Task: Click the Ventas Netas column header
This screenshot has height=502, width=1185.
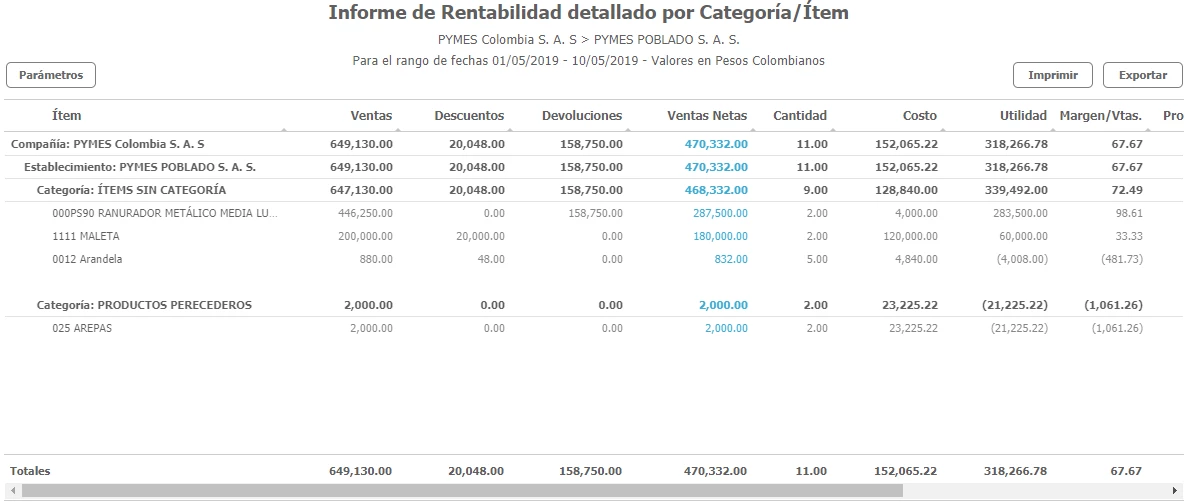Action: tap(706, 116)
